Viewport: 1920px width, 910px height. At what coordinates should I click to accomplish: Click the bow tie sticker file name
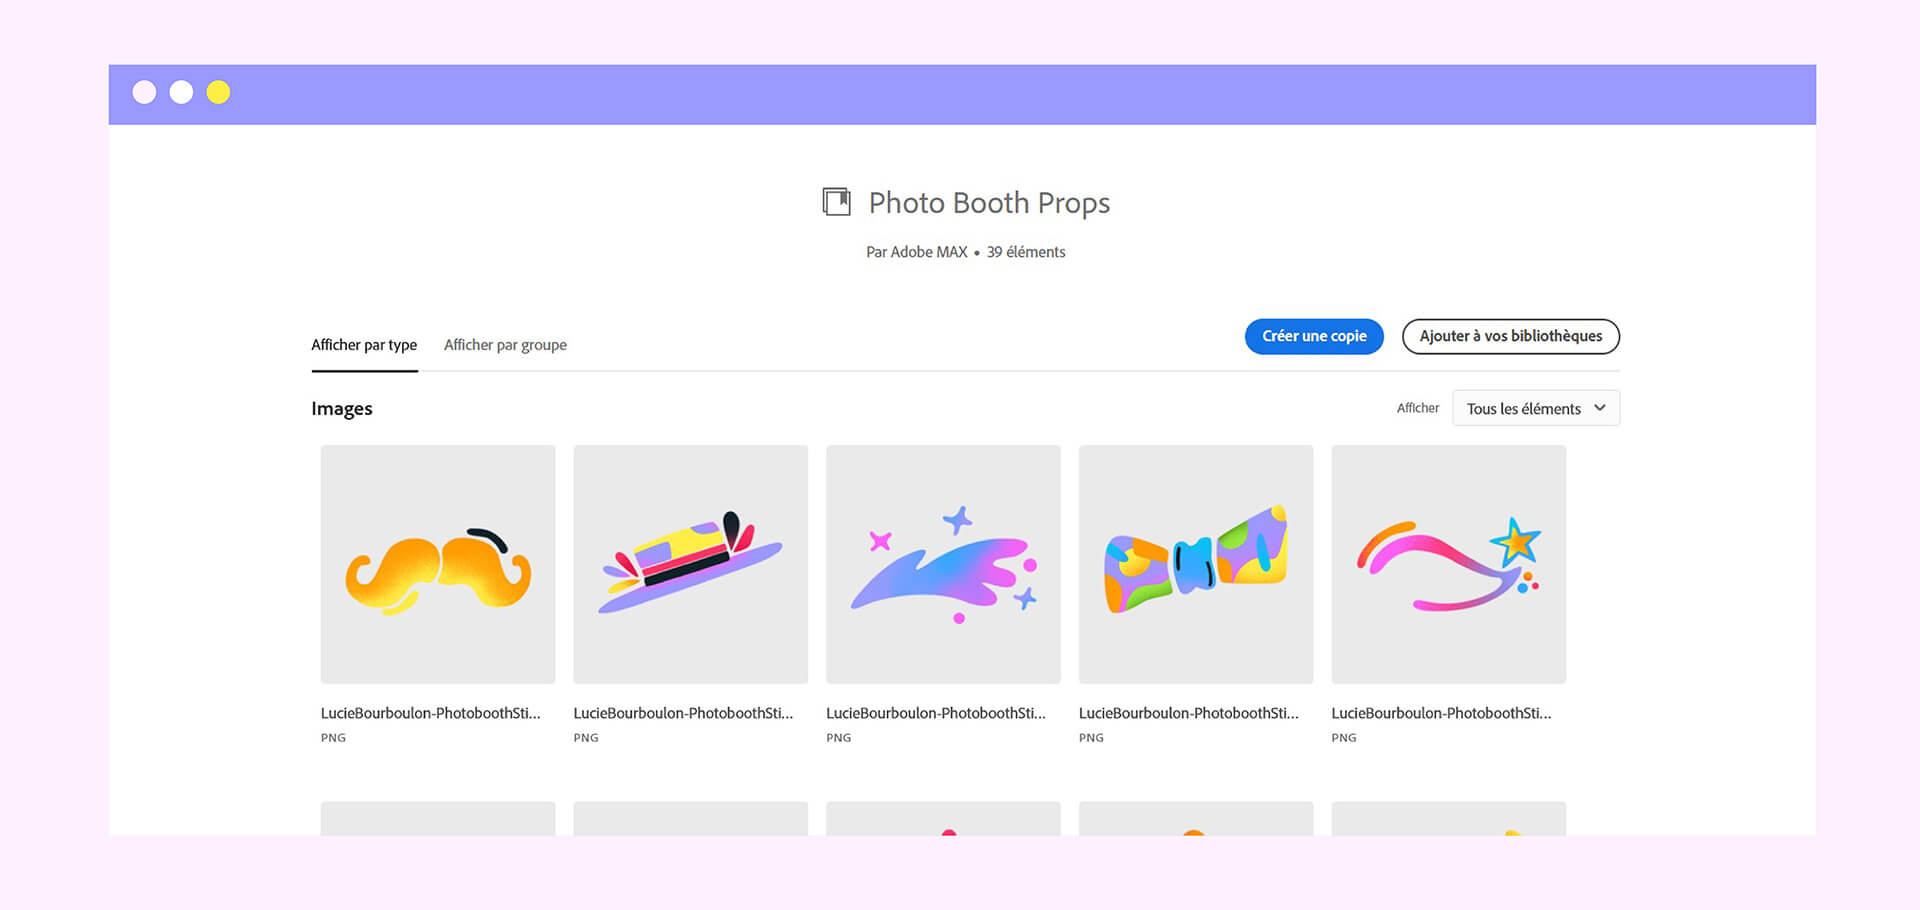click(1188, 713)
